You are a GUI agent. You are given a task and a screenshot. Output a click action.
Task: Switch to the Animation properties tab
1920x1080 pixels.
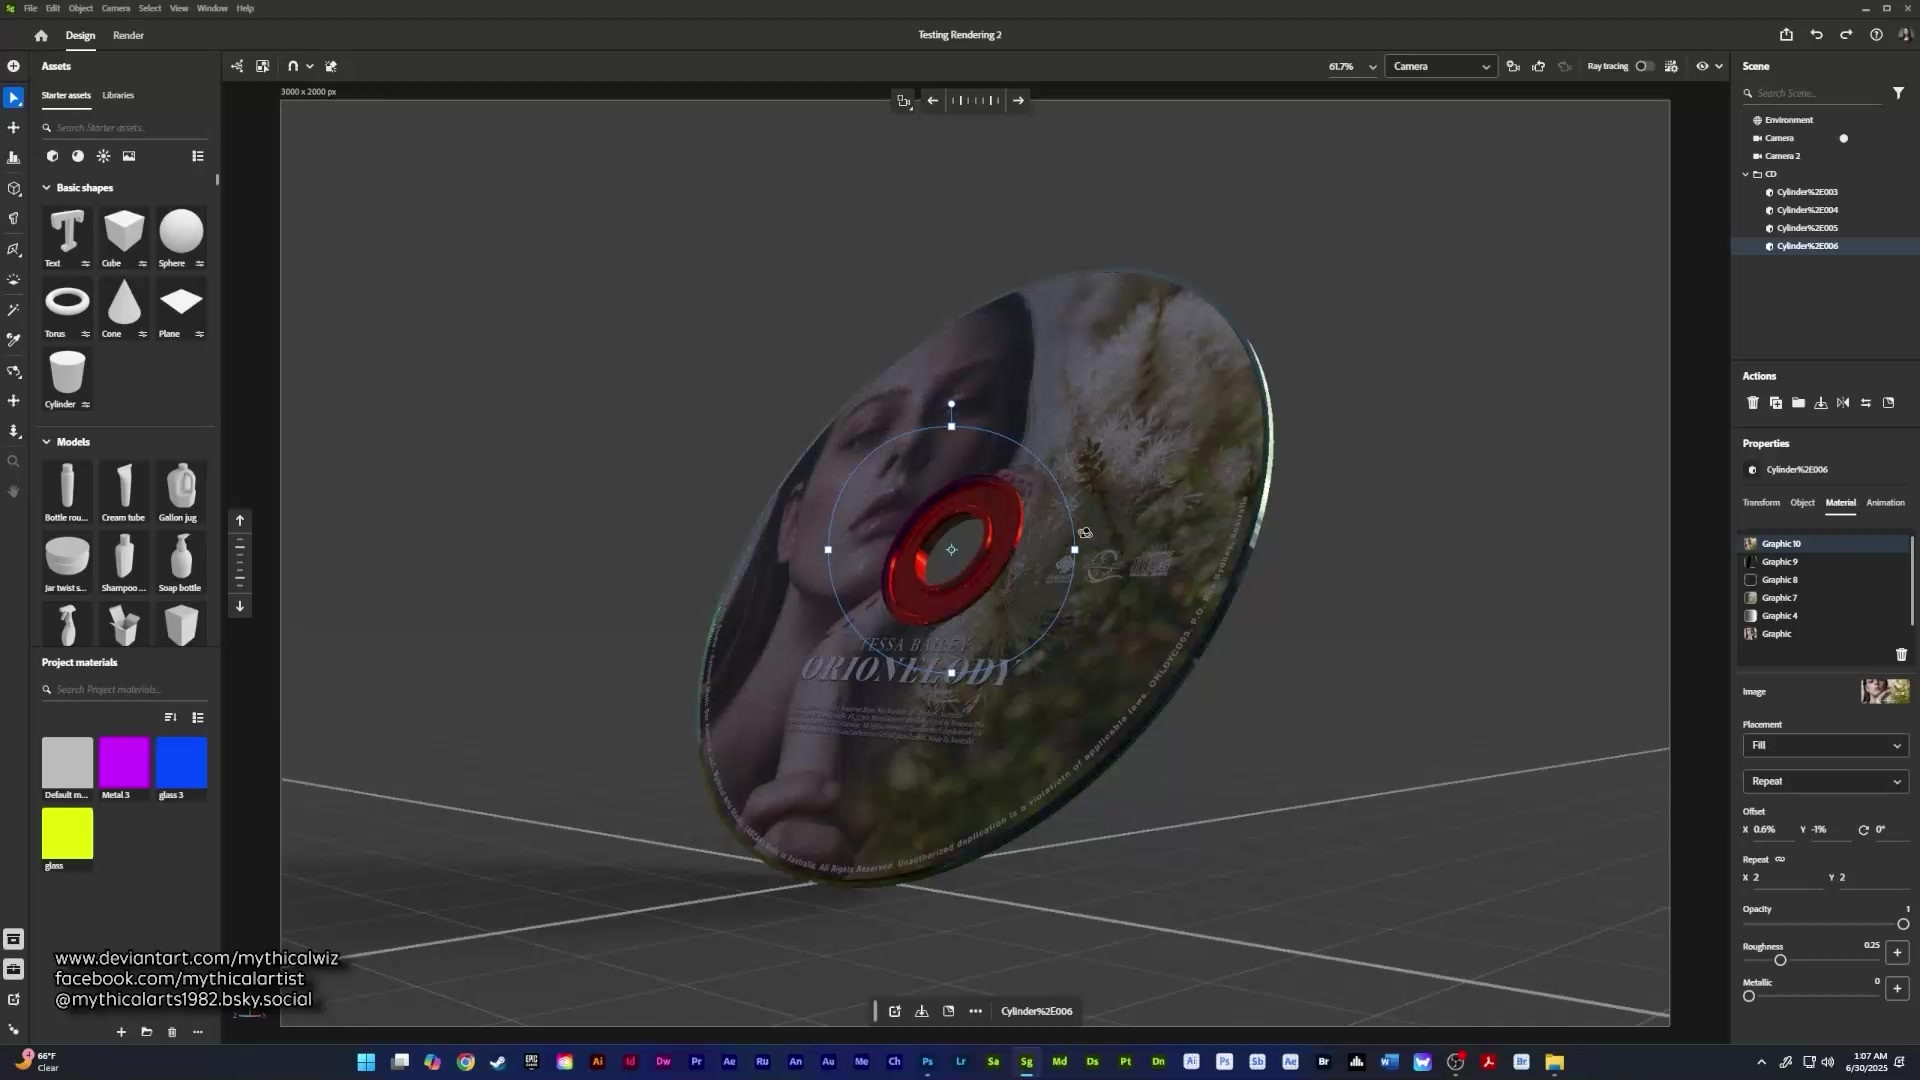coord(1885,503)
